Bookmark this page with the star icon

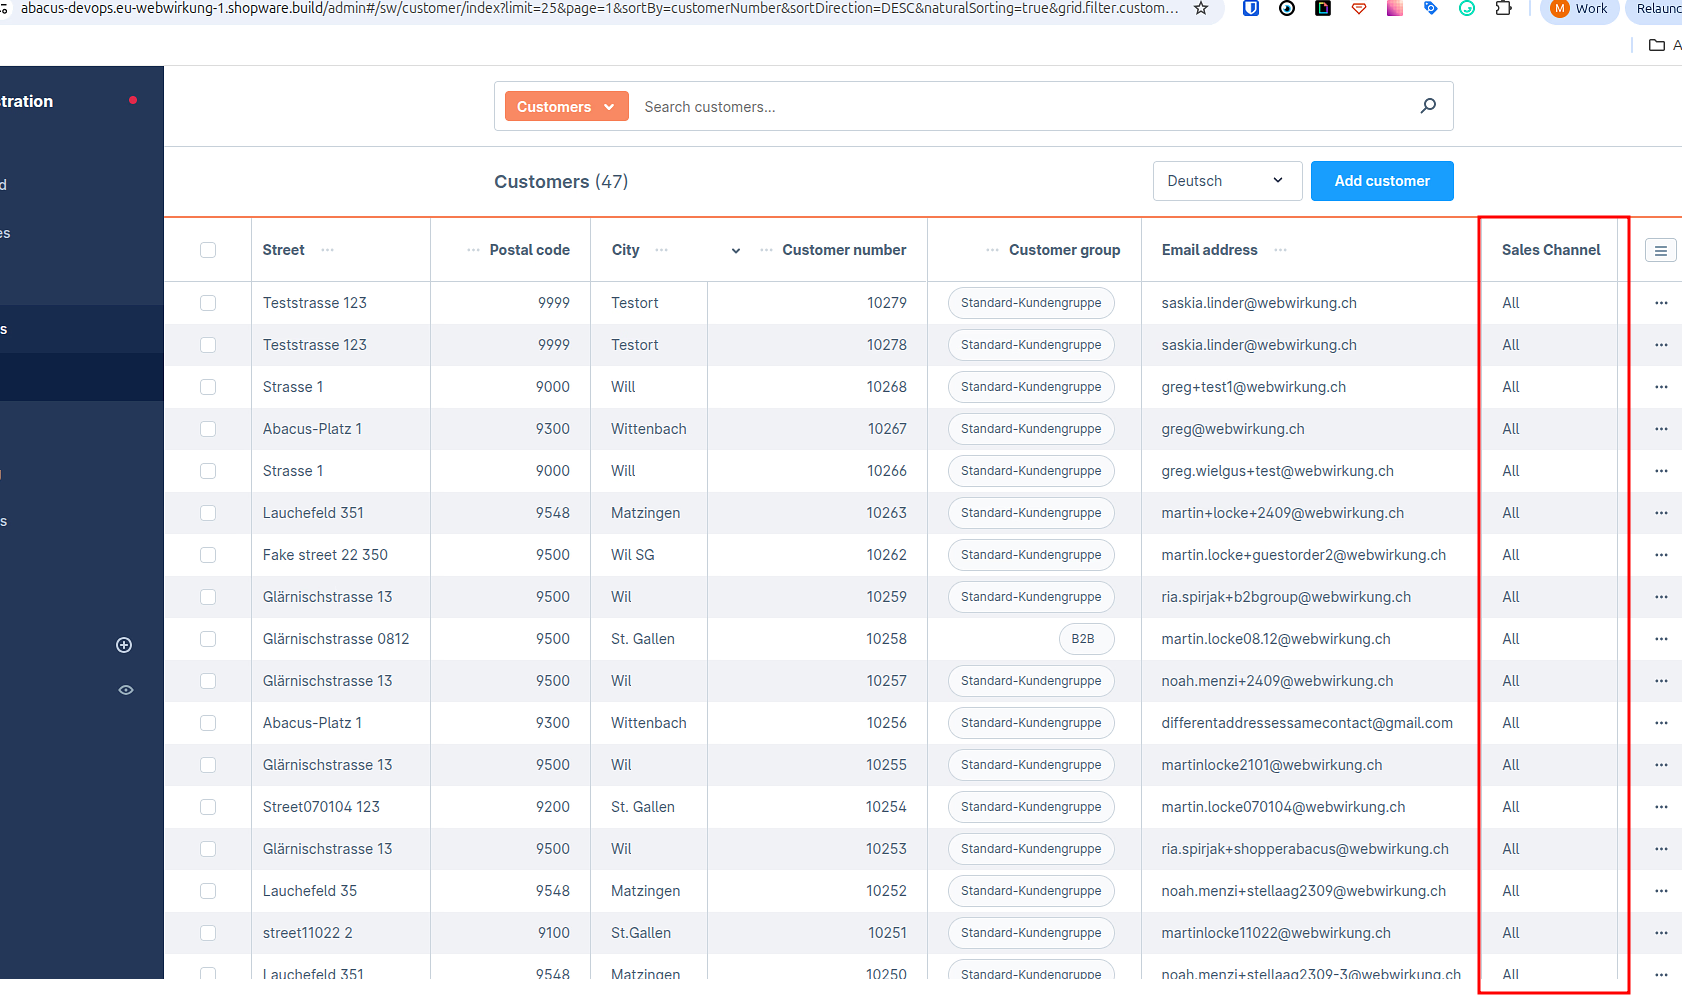1201,8
